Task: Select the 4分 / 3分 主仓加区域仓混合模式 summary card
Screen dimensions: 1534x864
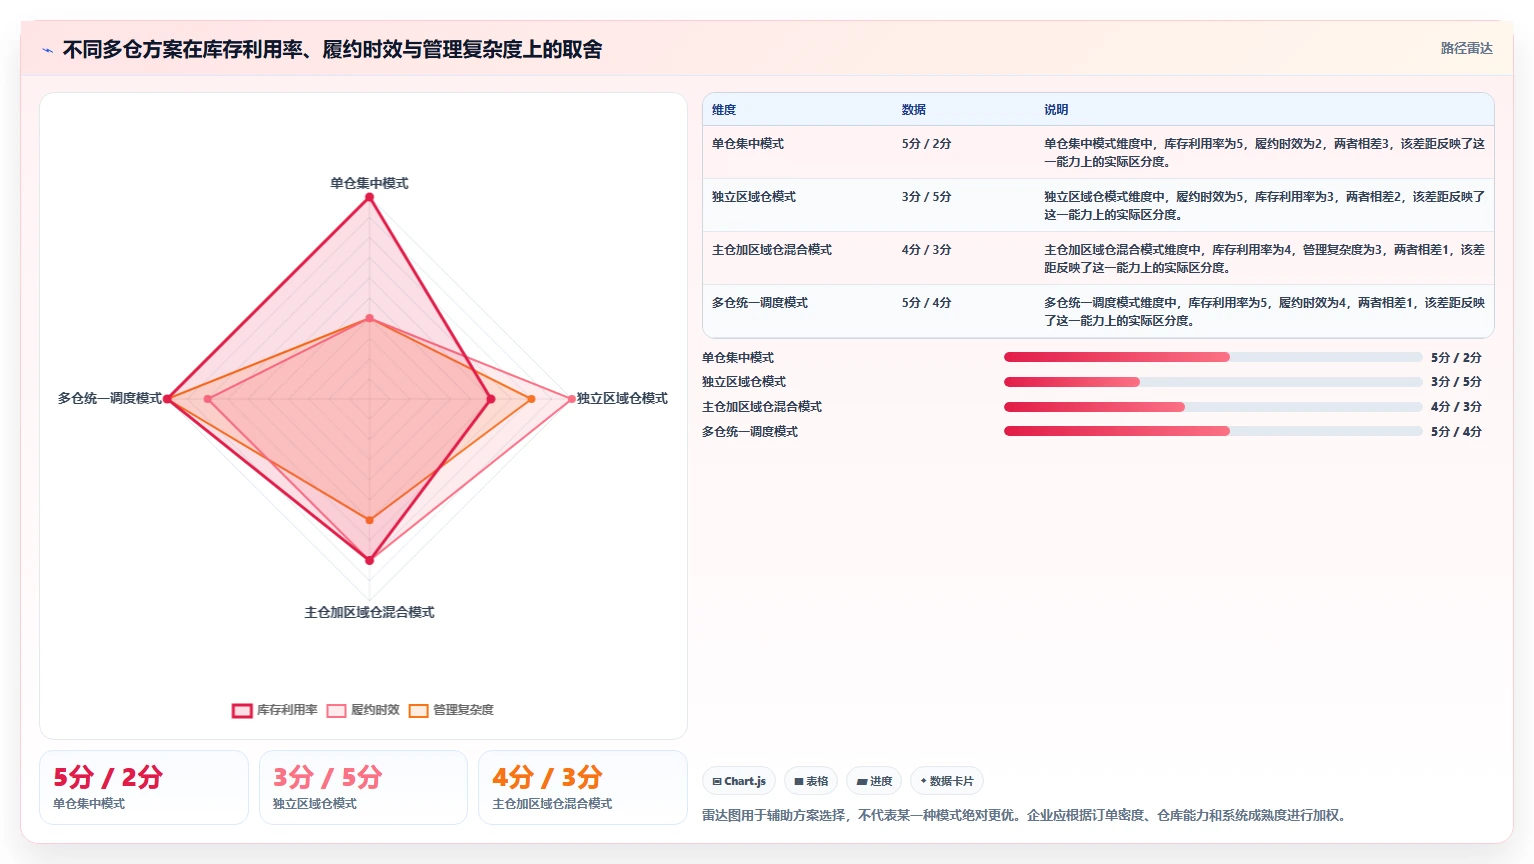Action: click(x=583, y=787)
